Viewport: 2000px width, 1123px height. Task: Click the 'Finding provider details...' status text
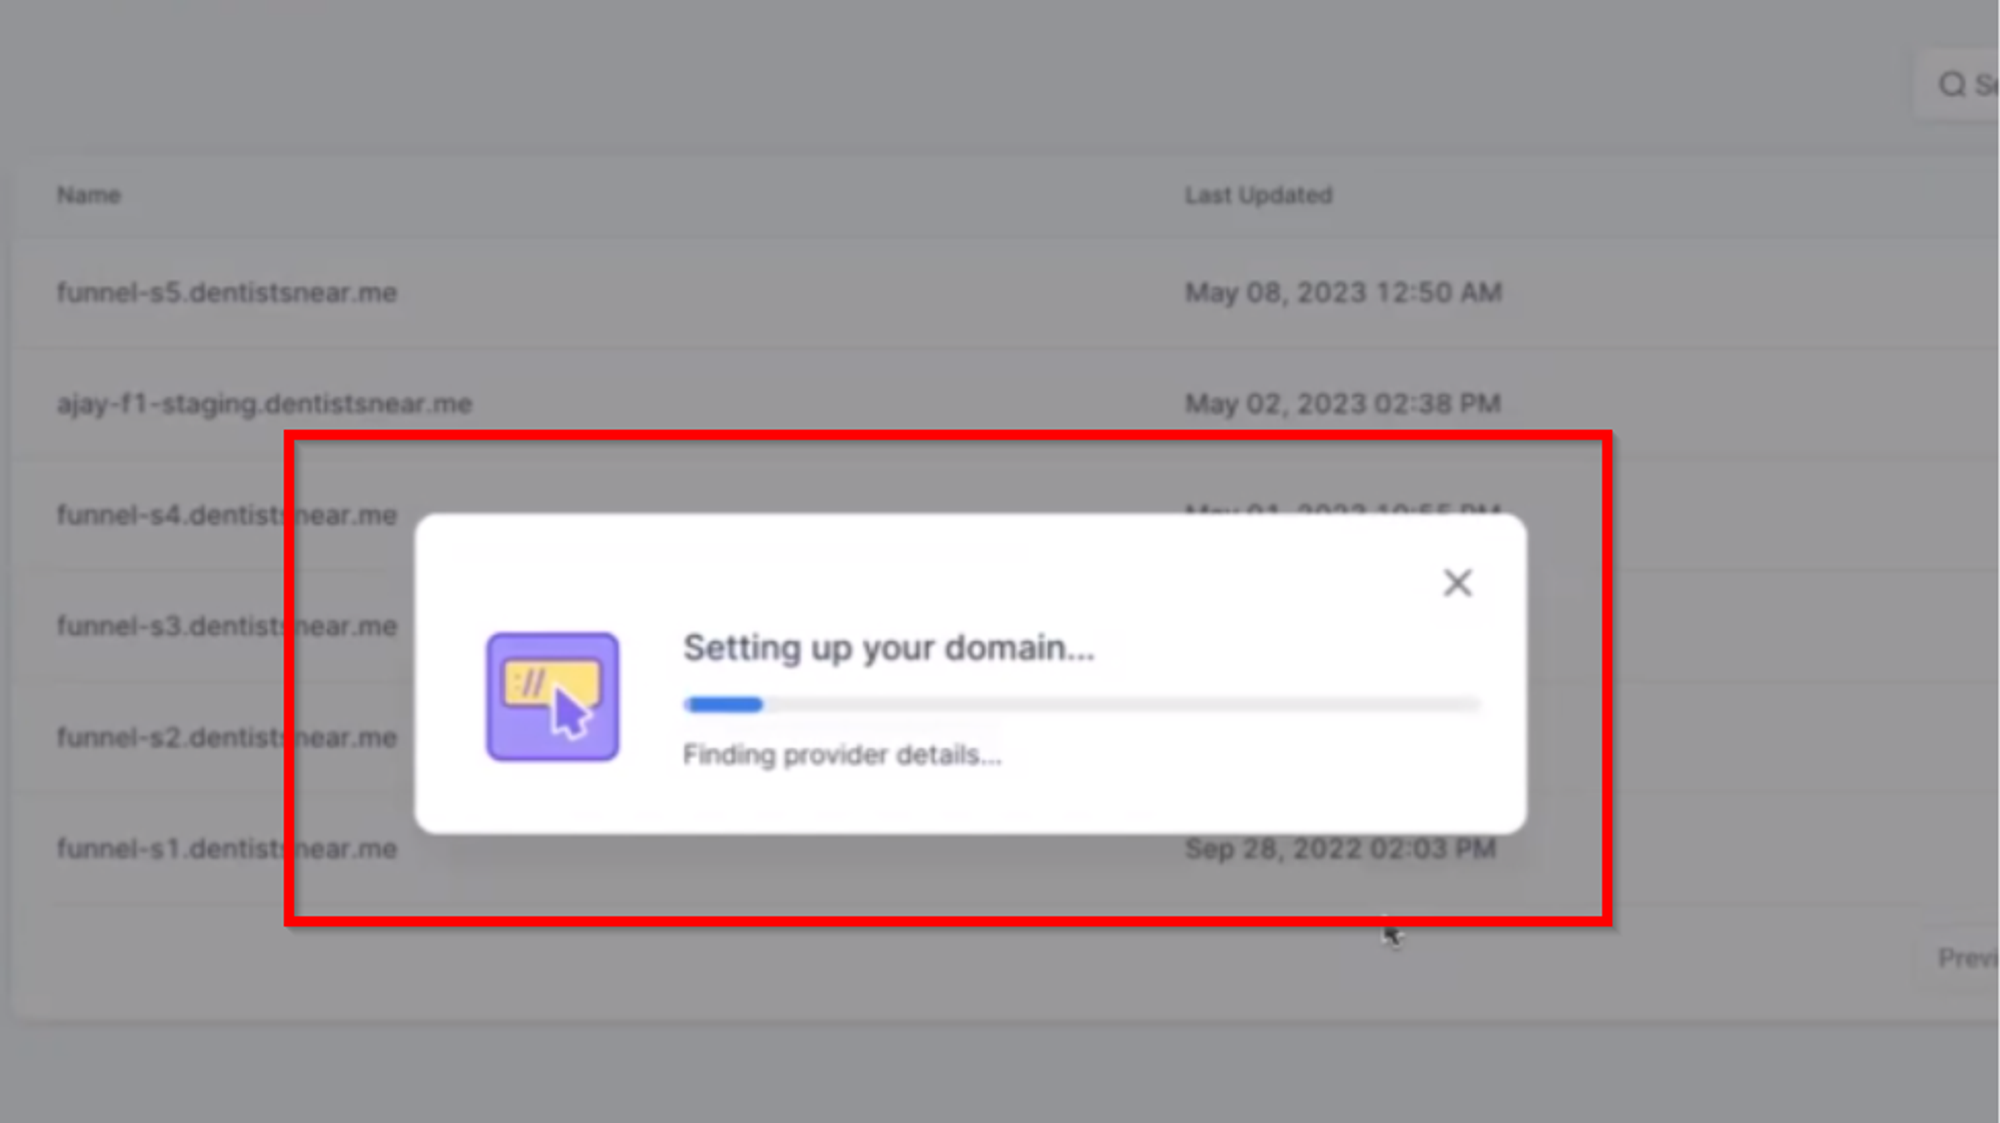(x=842, y=755)
